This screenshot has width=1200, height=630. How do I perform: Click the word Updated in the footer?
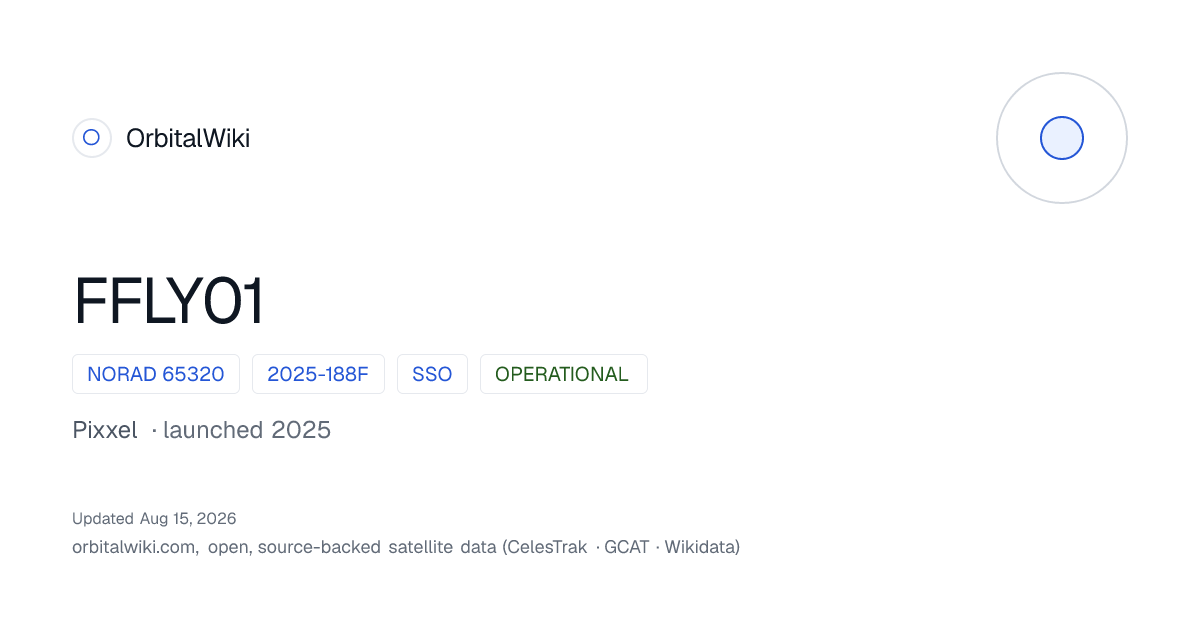[x=102, y=518]
